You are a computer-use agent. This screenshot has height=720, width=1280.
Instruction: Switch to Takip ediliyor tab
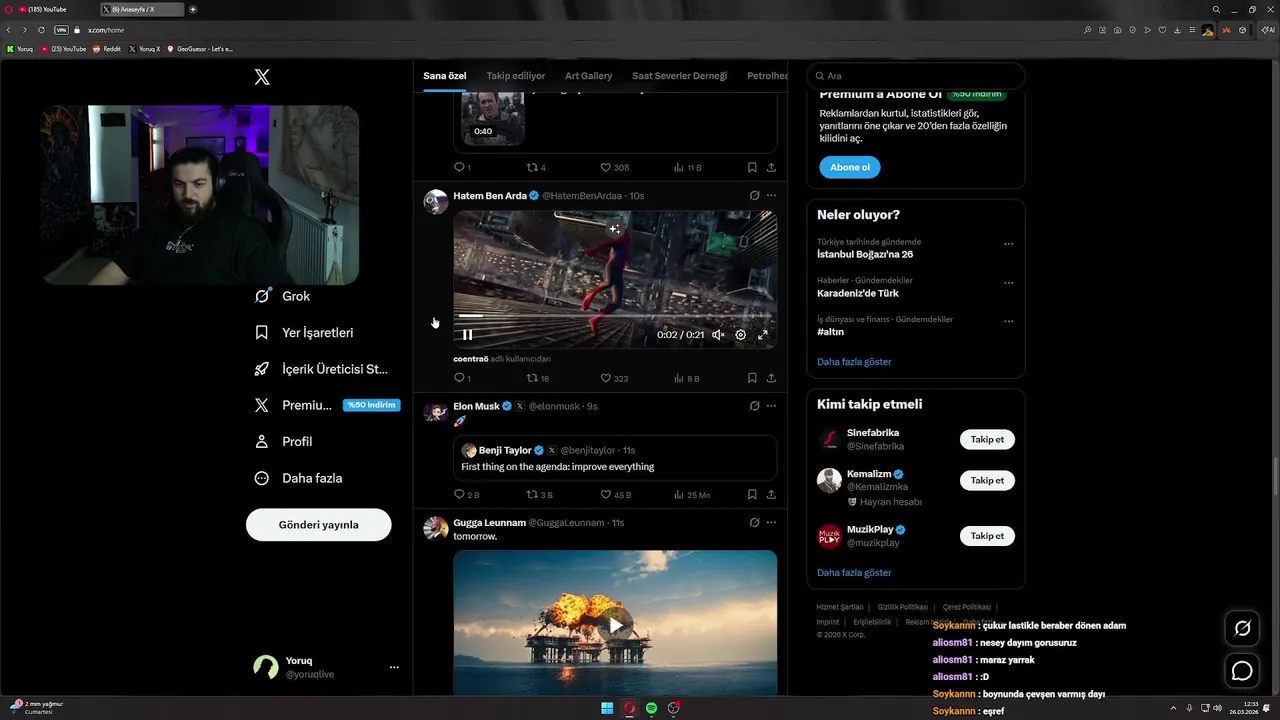click(x=516, y=76)
